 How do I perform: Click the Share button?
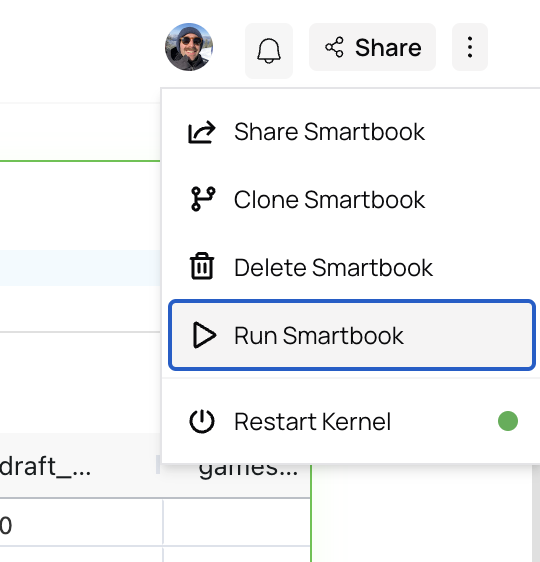click(x=372, y=47)
